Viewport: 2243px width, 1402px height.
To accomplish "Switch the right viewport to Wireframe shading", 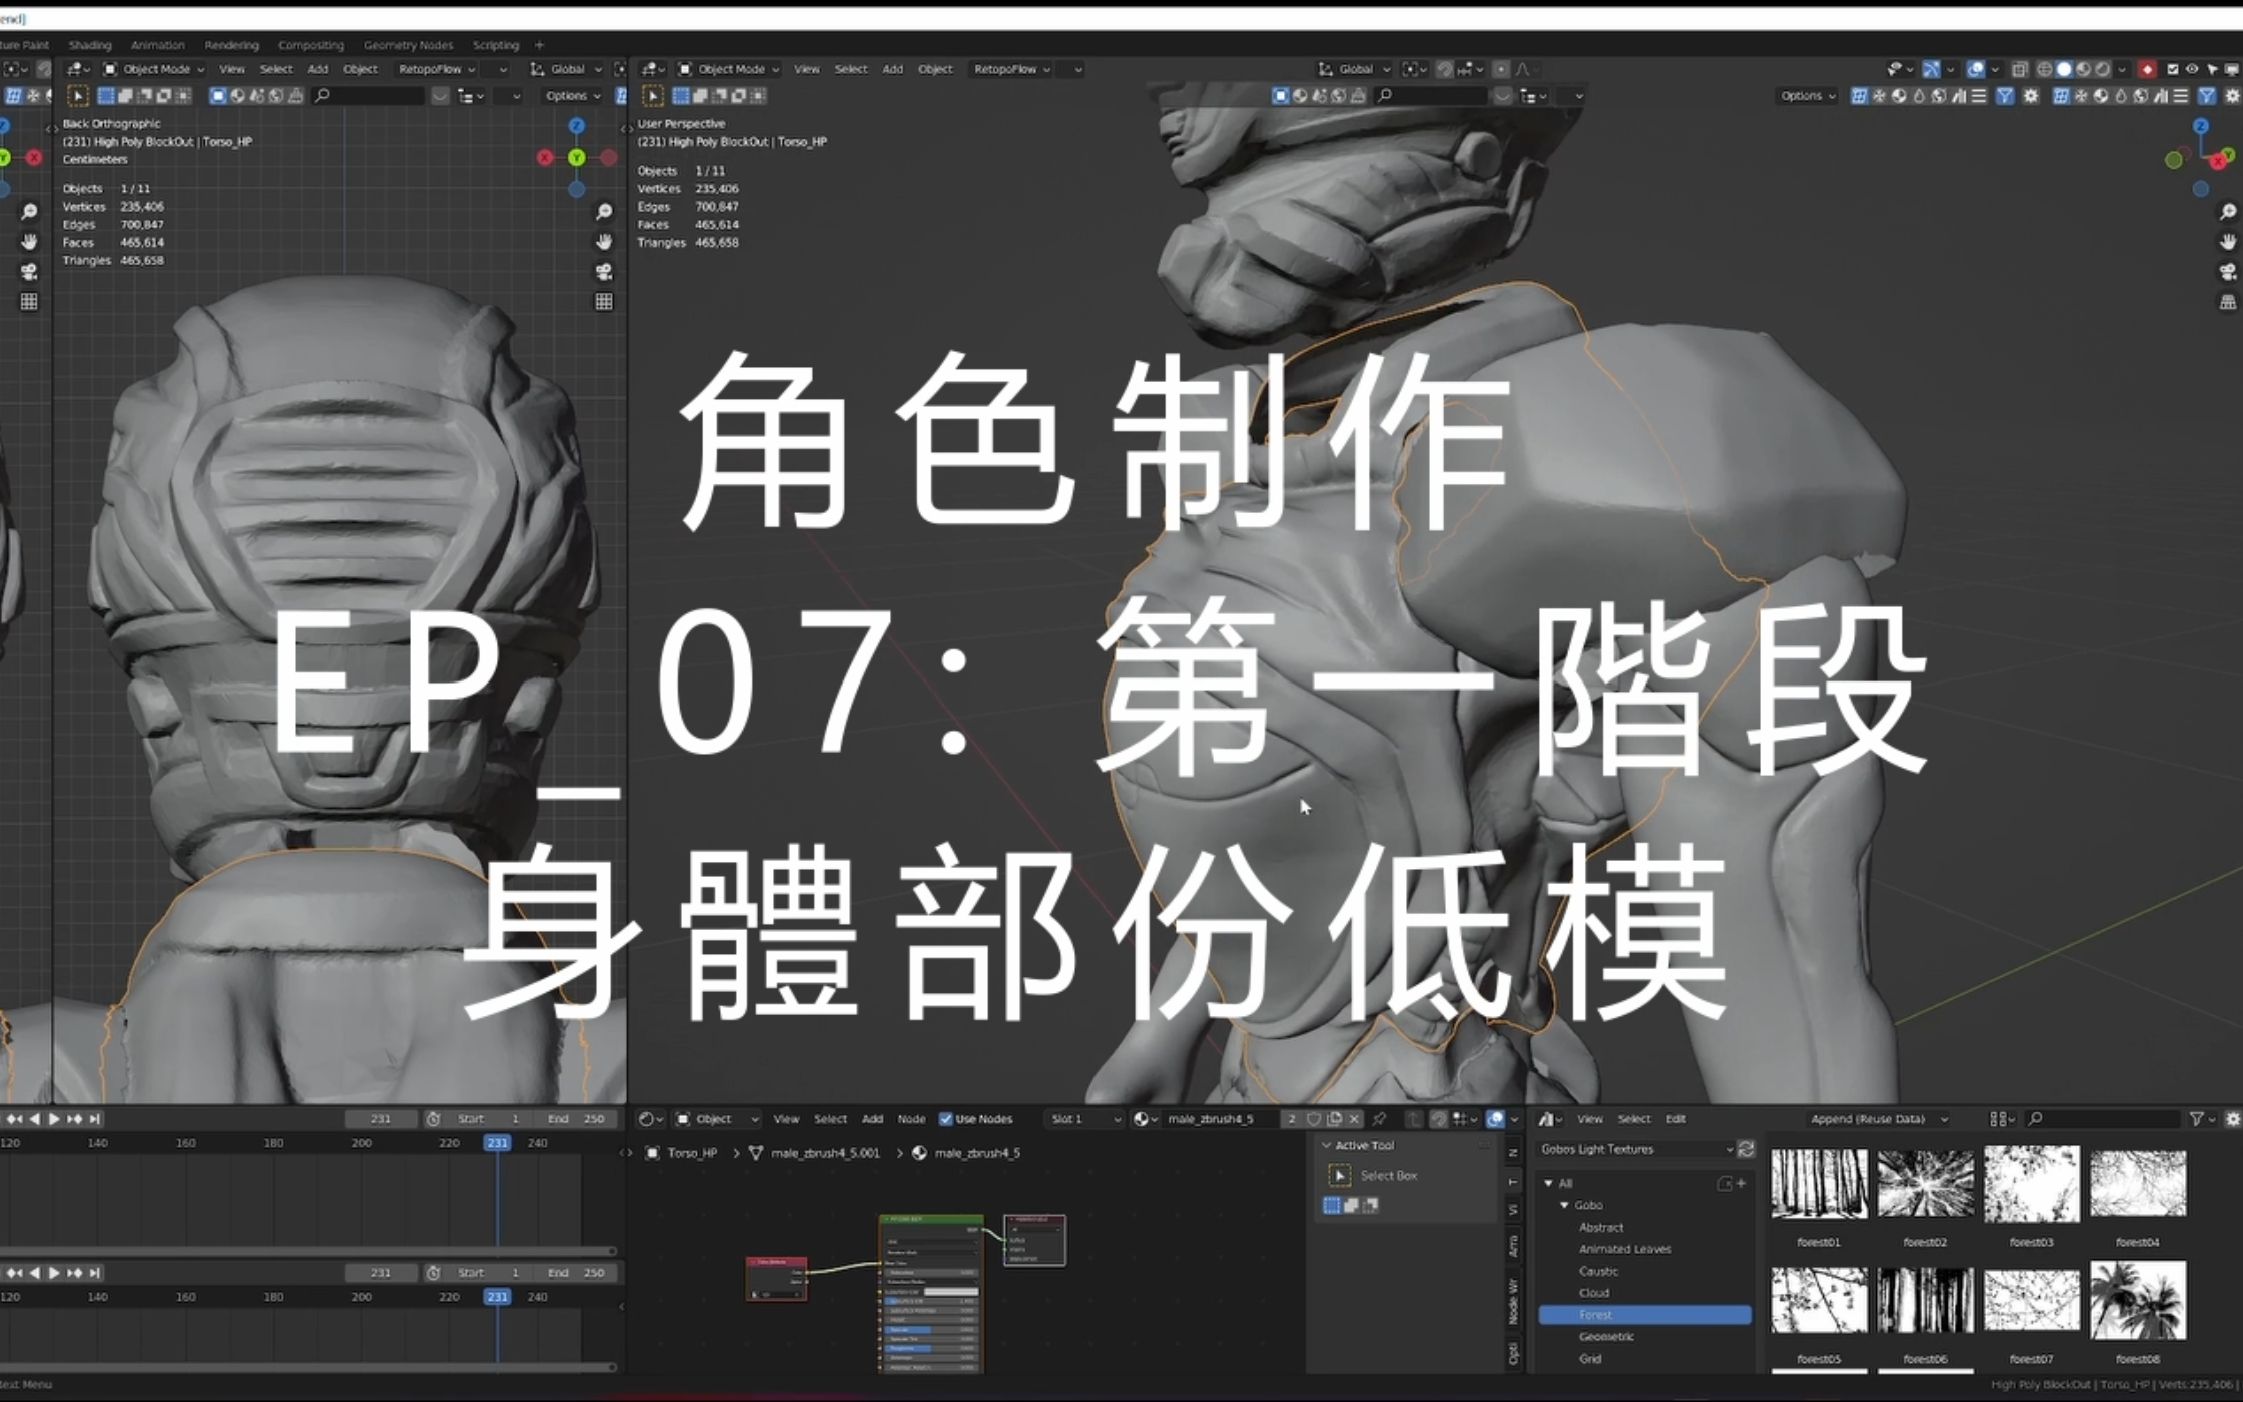I will (x=2044, y=69).
